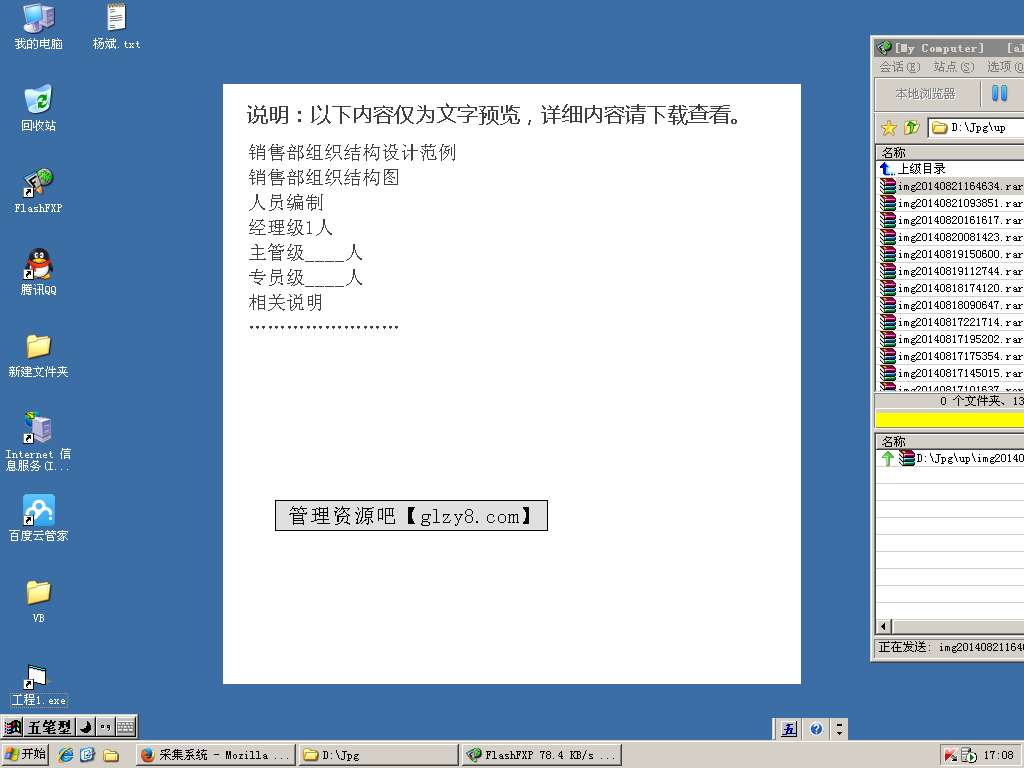Launch the 腾讯QQ desktop shortcut
1024x768 pixels.
[x=39, y=272]
